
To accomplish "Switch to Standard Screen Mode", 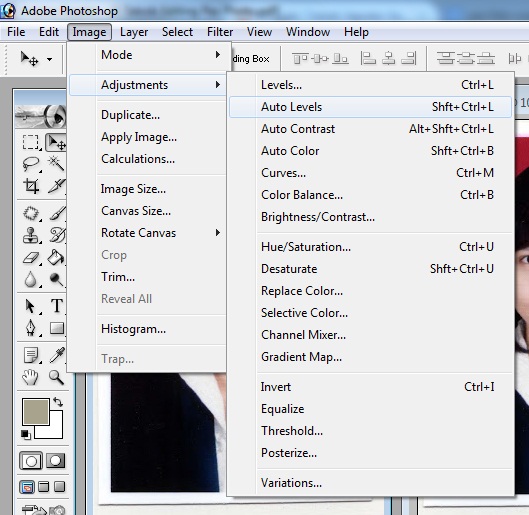I will (x=27, y=487).
